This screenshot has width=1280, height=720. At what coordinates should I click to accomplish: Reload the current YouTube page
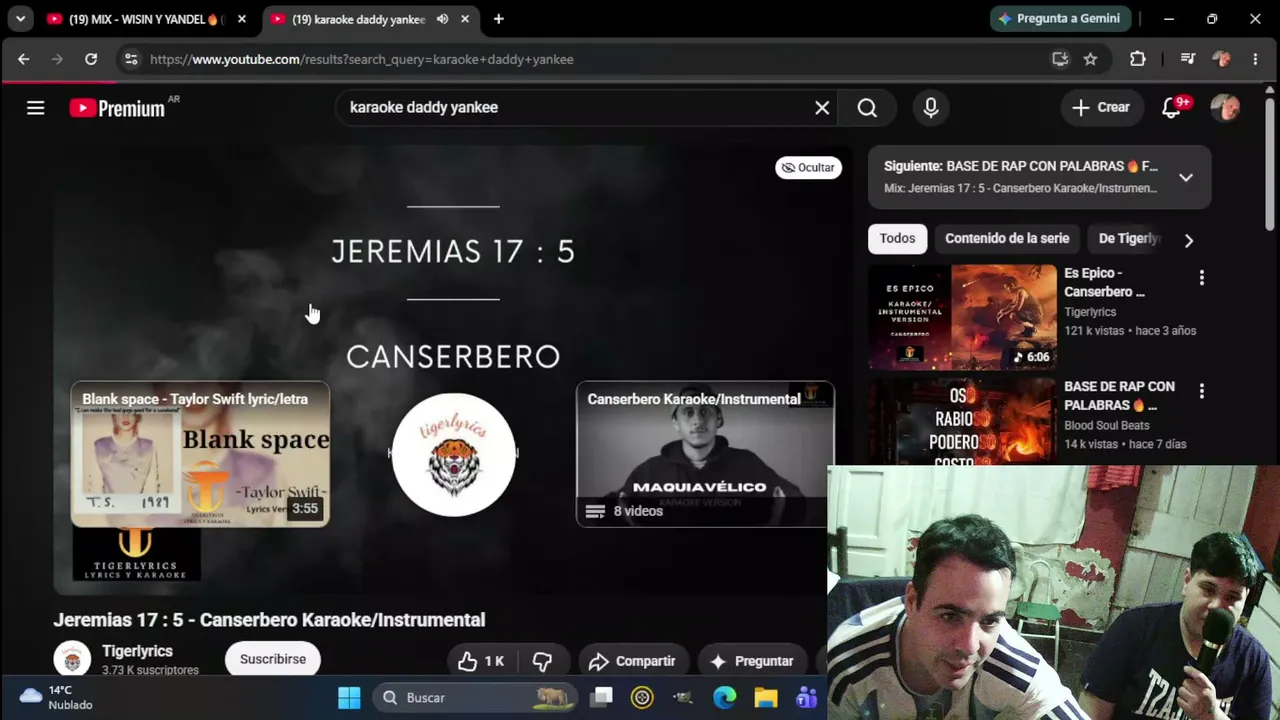tap(91, 59)
